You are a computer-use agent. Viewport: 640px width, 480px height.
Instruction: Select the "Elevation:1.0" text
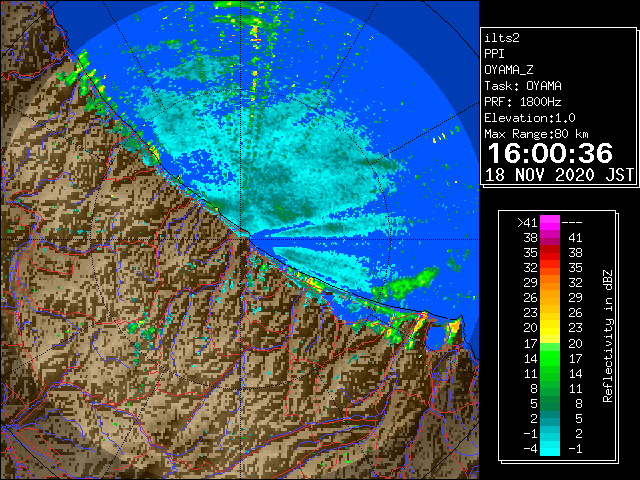click(530, 118)
